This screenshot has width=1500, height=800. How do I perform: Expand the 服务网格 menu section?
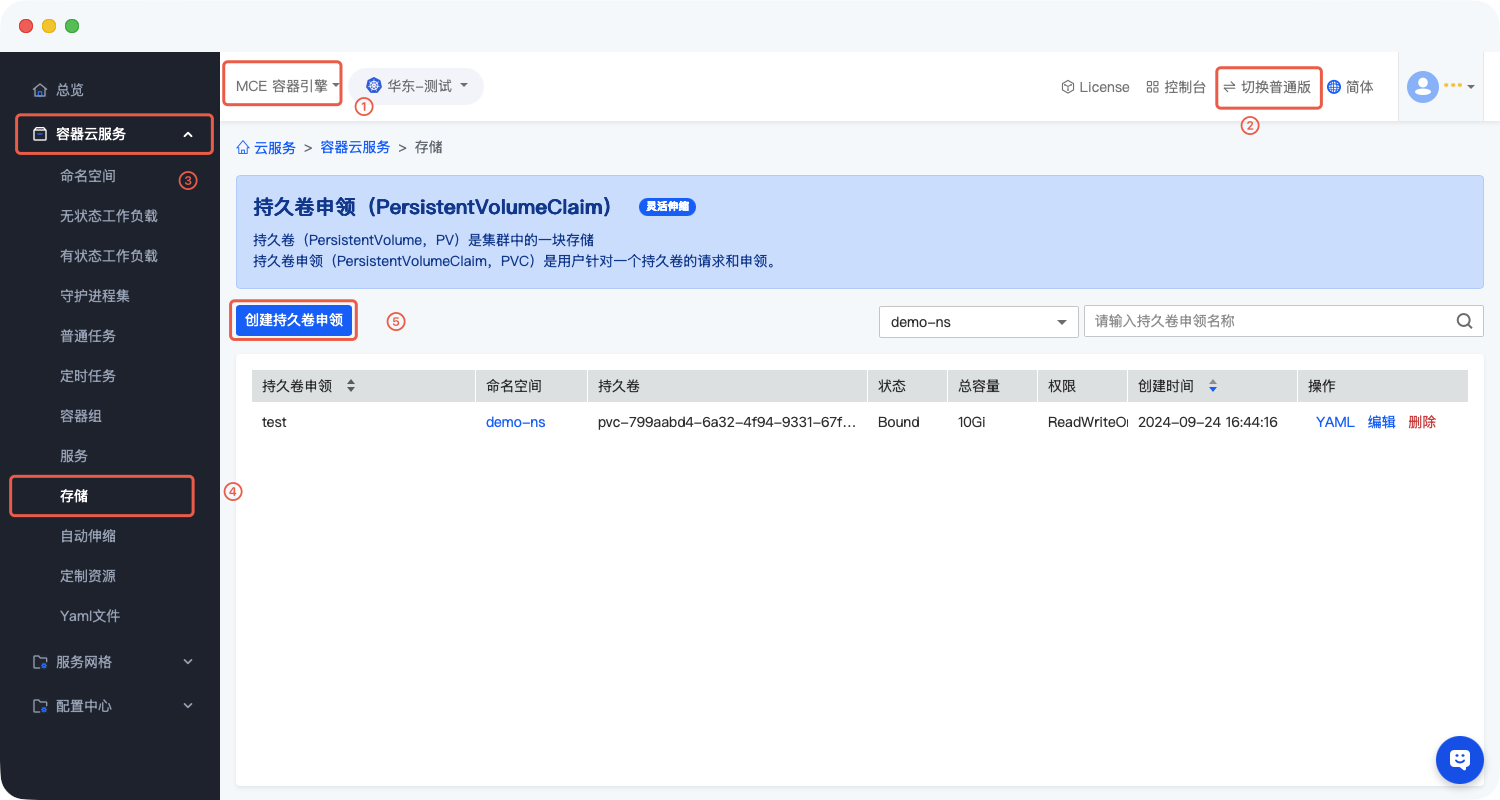[x=187, y=662]
